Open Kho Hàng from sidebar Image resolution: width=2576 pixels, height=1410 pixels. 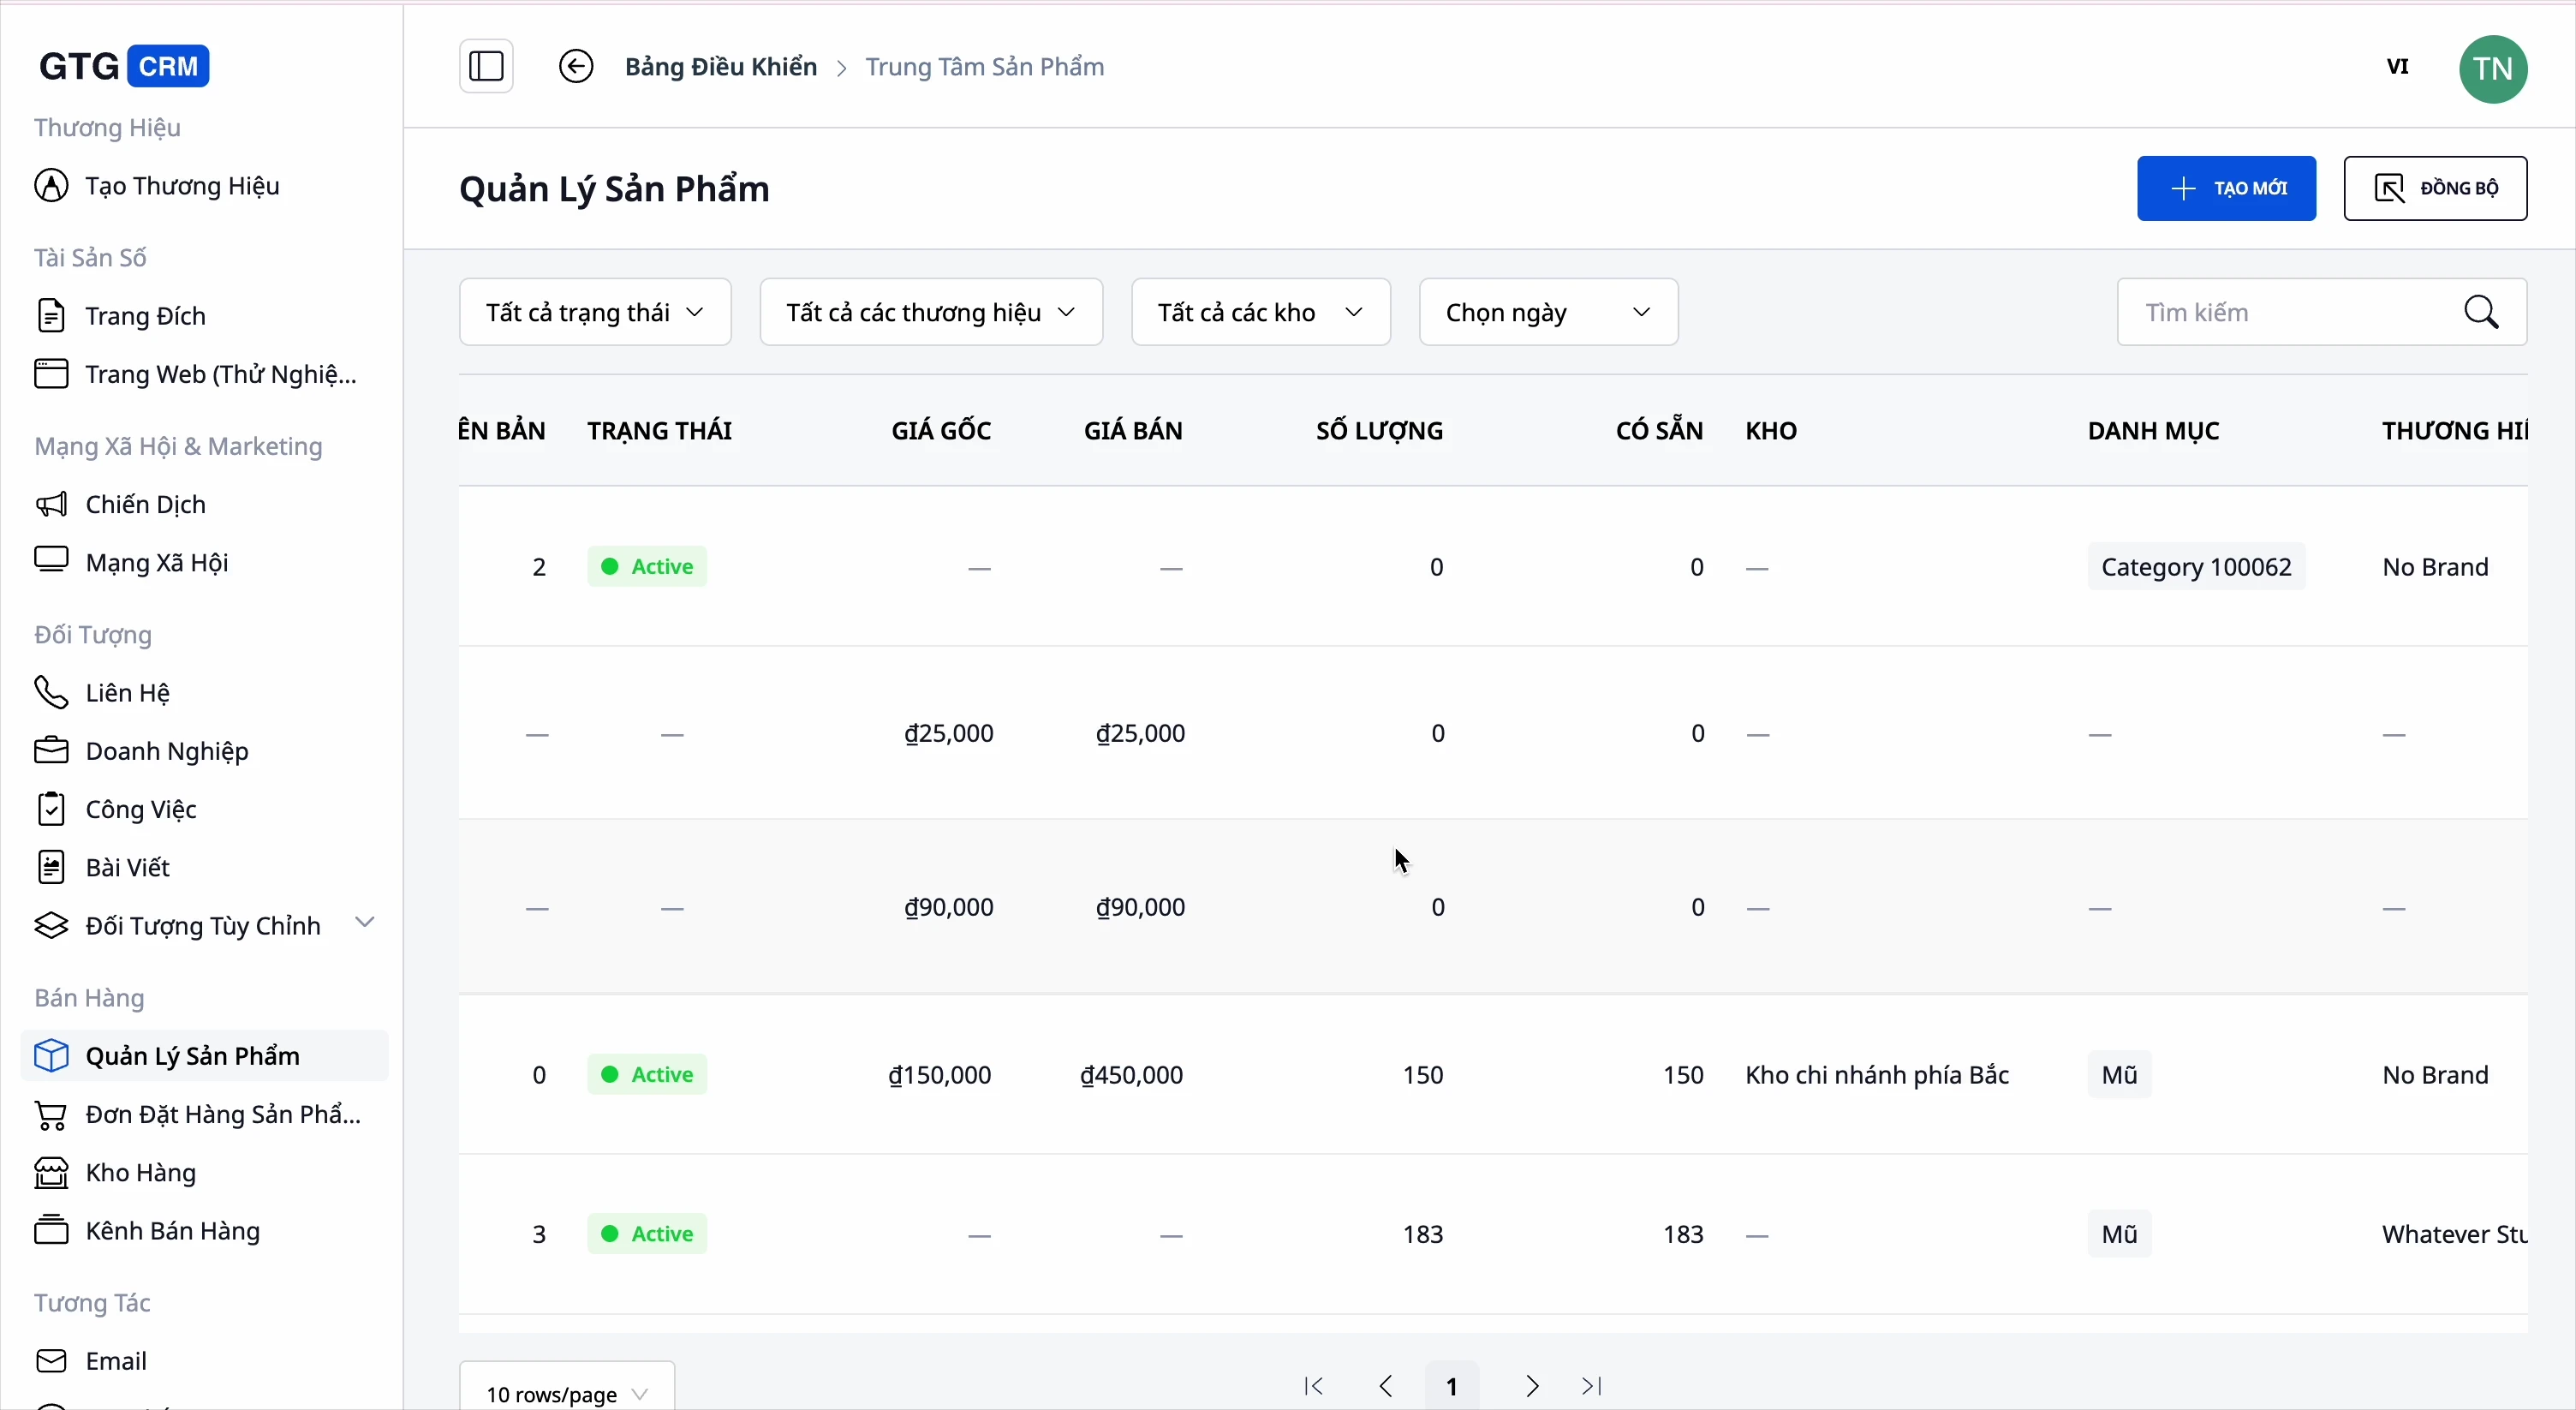pyautogui.click(x=140, y=1173)
